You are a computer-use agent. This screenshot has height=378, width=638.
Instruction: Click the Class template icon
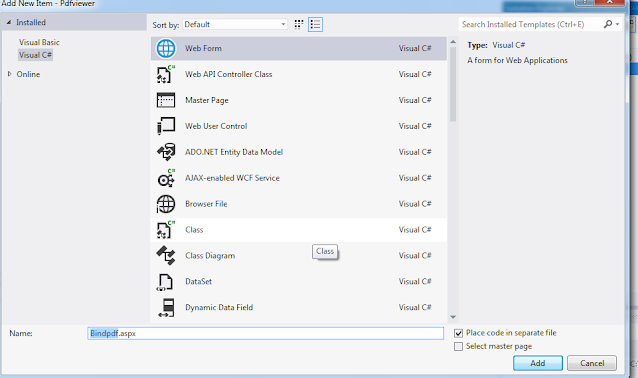166,230
